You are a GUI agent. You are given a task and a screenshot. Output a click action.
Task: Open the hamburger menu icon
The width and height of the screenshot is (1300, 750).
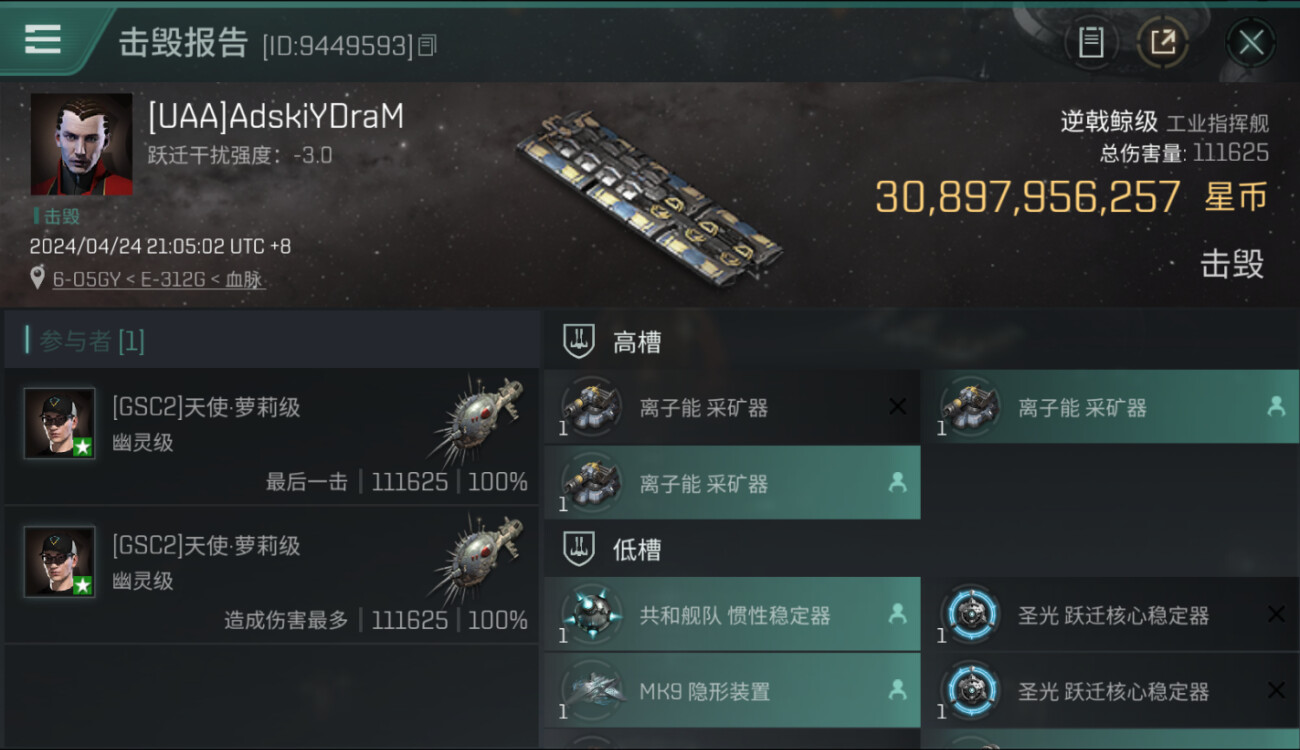[x=43, y=38]
